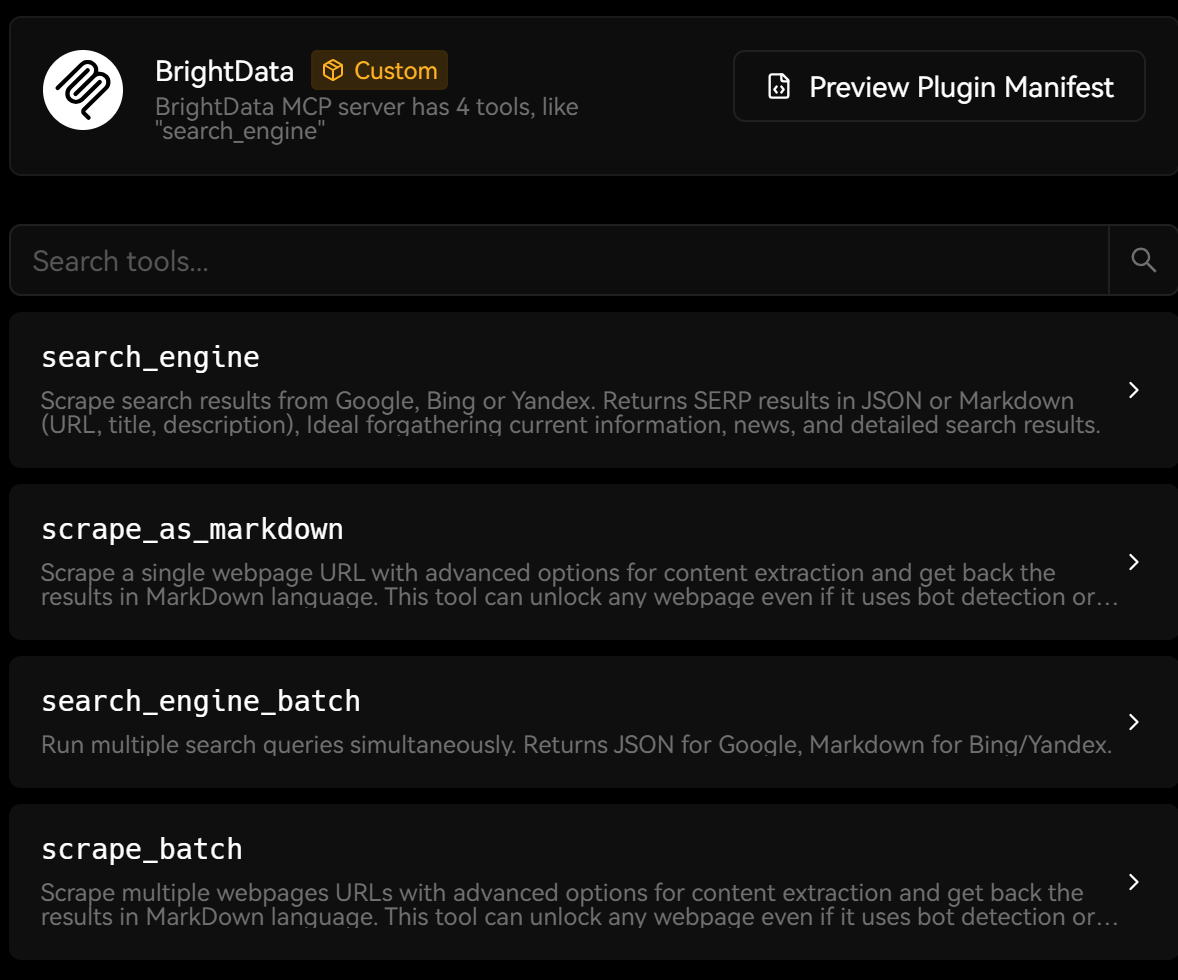Screen dimensions: 1178x980
Task: Click the magnifying glass search icon
Action: click(x=1143, y=260)
